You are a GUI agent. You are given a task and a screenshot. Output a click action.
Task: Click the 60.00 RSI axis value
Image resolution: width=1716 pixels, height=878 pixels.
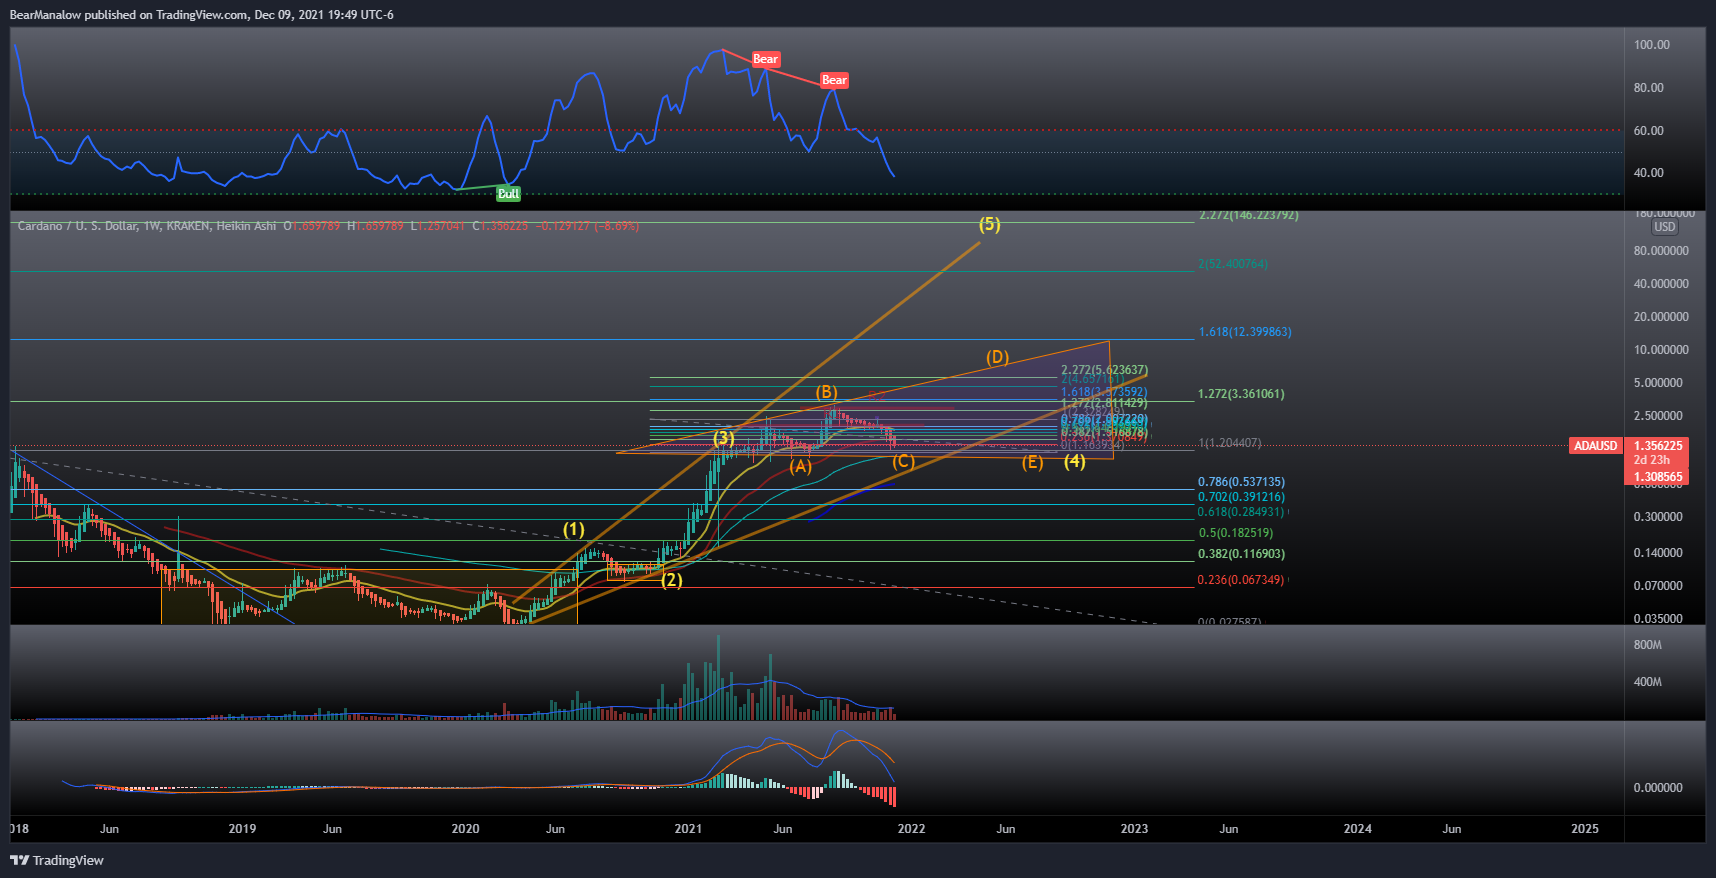1649,131
